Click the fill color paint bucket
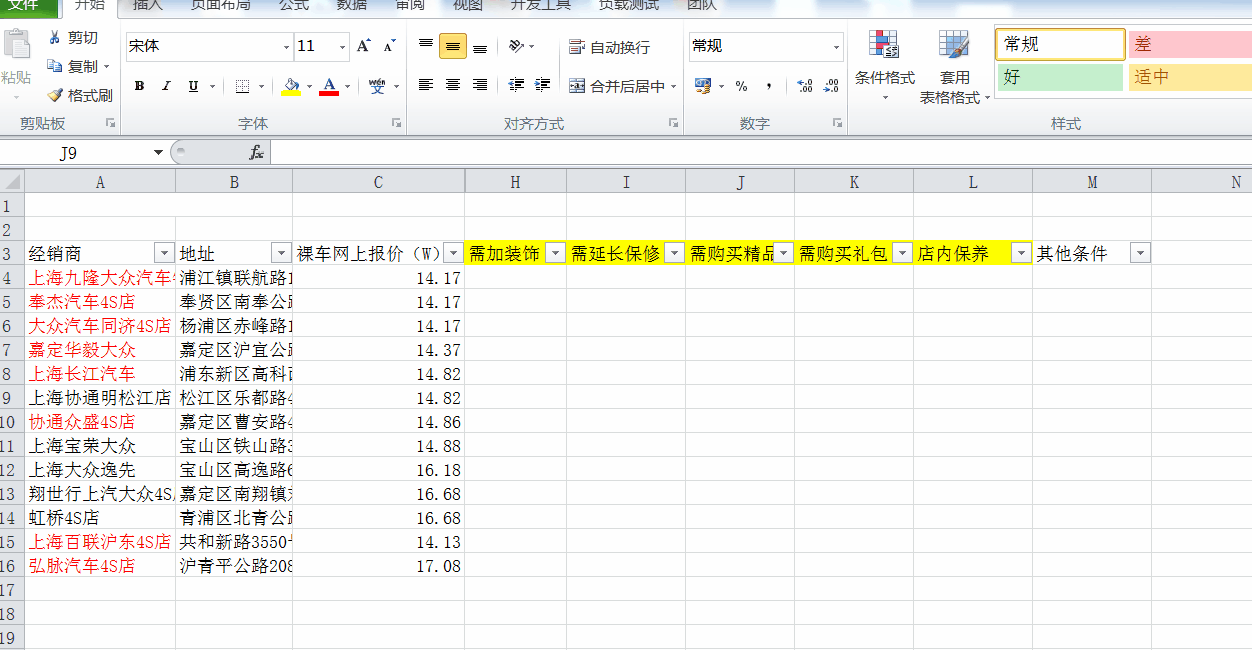This screenshot has height=650, width=1252. pos(291,87)
